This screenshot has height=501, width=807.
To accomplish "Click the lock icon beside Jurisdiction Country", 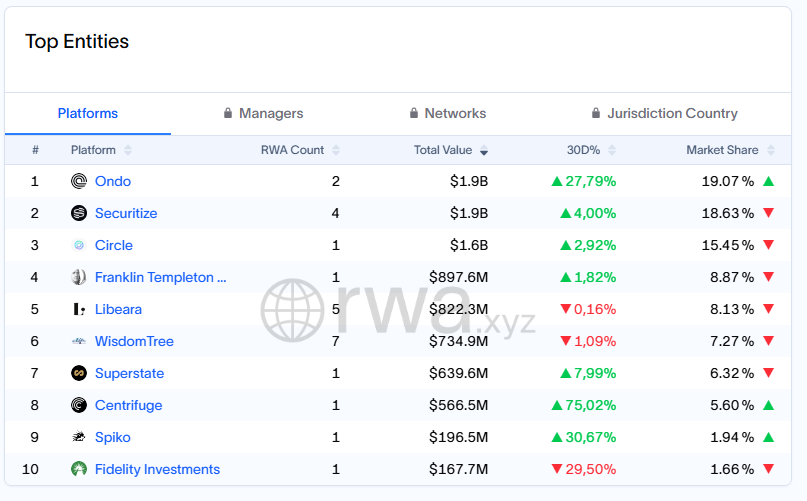I will pos(595,113).
